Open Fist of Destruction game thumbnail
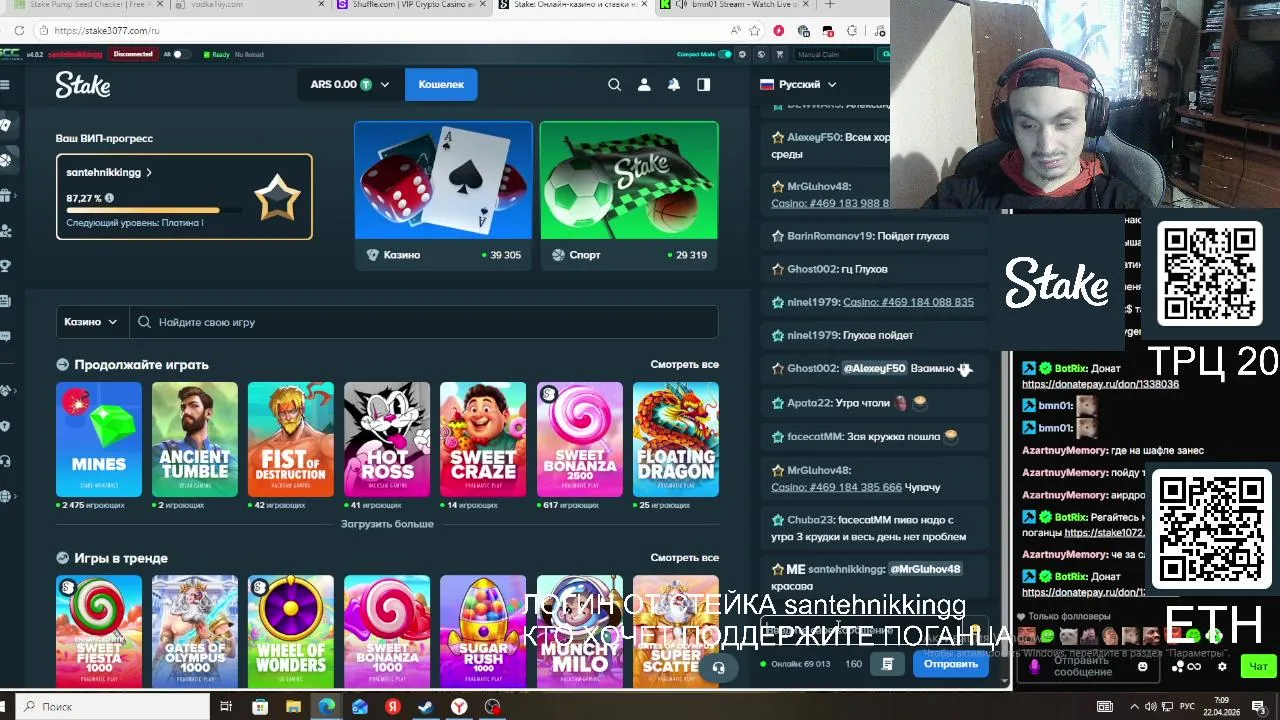The image size is (1280, 720). tap(291, 439)
